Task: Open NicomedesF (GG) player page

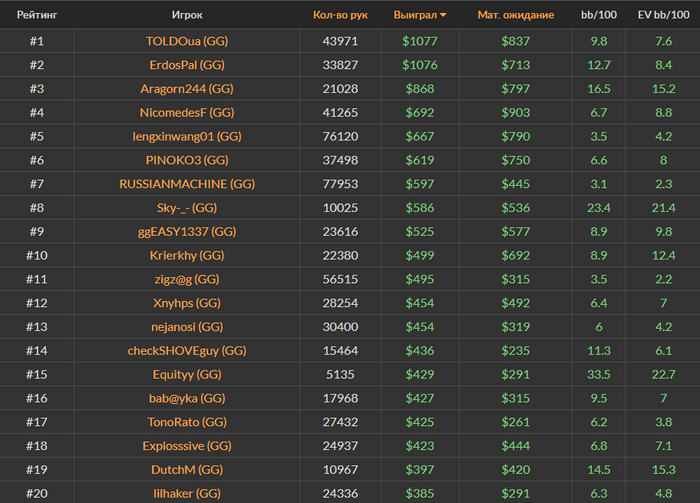Action: tap(187, 112)
